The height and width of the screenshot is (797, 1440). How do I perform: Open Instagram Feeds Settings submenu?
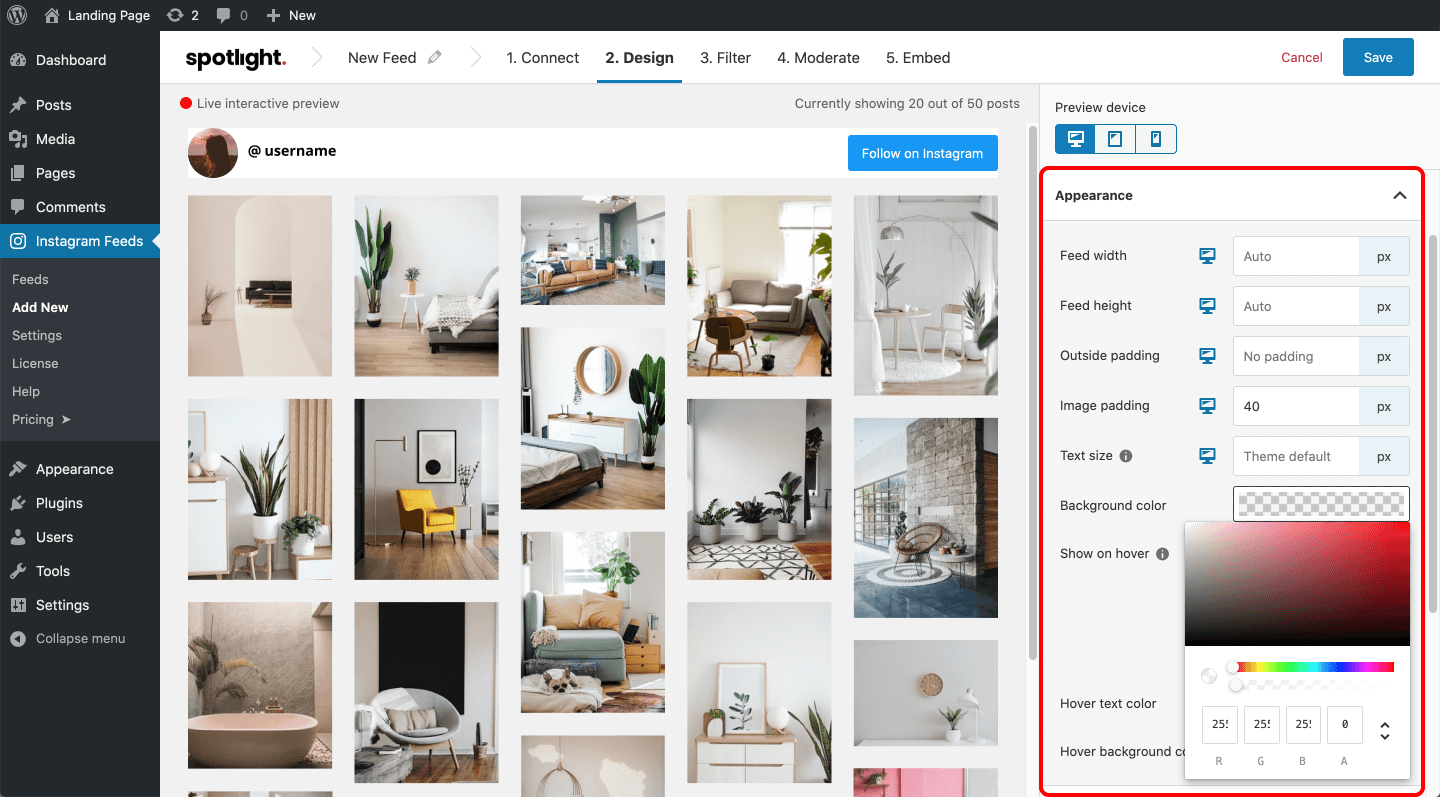pyautogui.click(x=37, y=335)
